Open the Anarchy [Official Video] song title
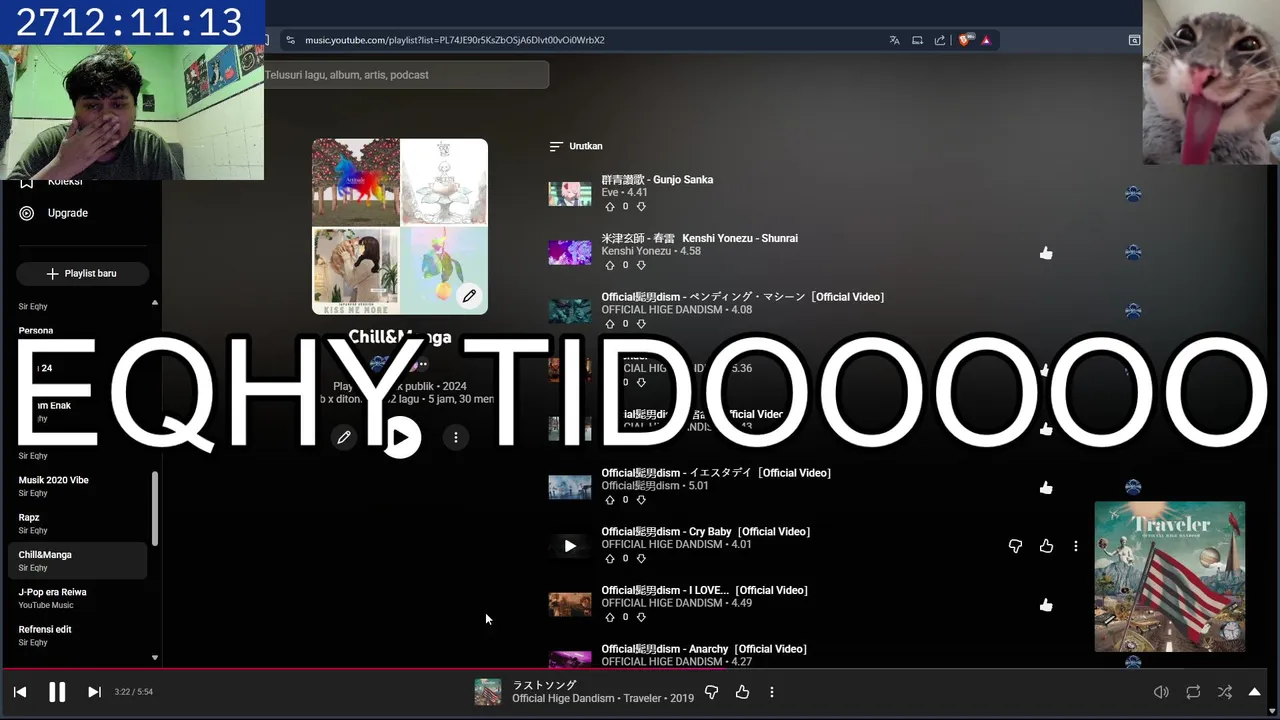Viewport: 1280px width, 720px height. point(704,649)
